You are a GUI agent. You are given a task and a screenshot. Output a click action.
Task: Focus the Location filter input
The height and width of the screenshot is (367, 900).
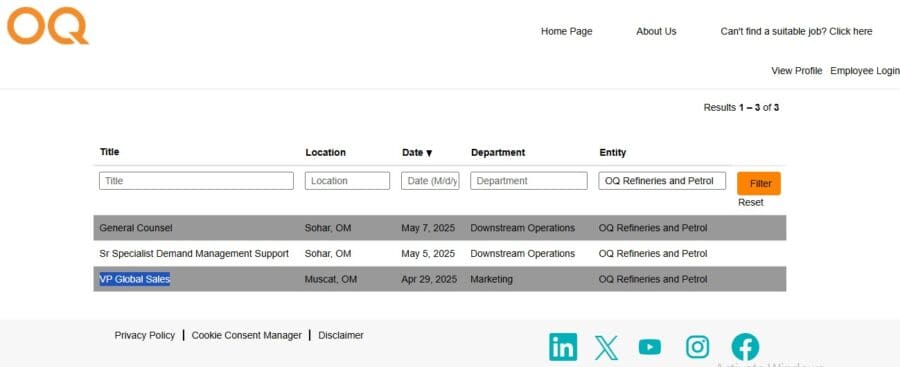pyautogui.click(x=347, y=181)
